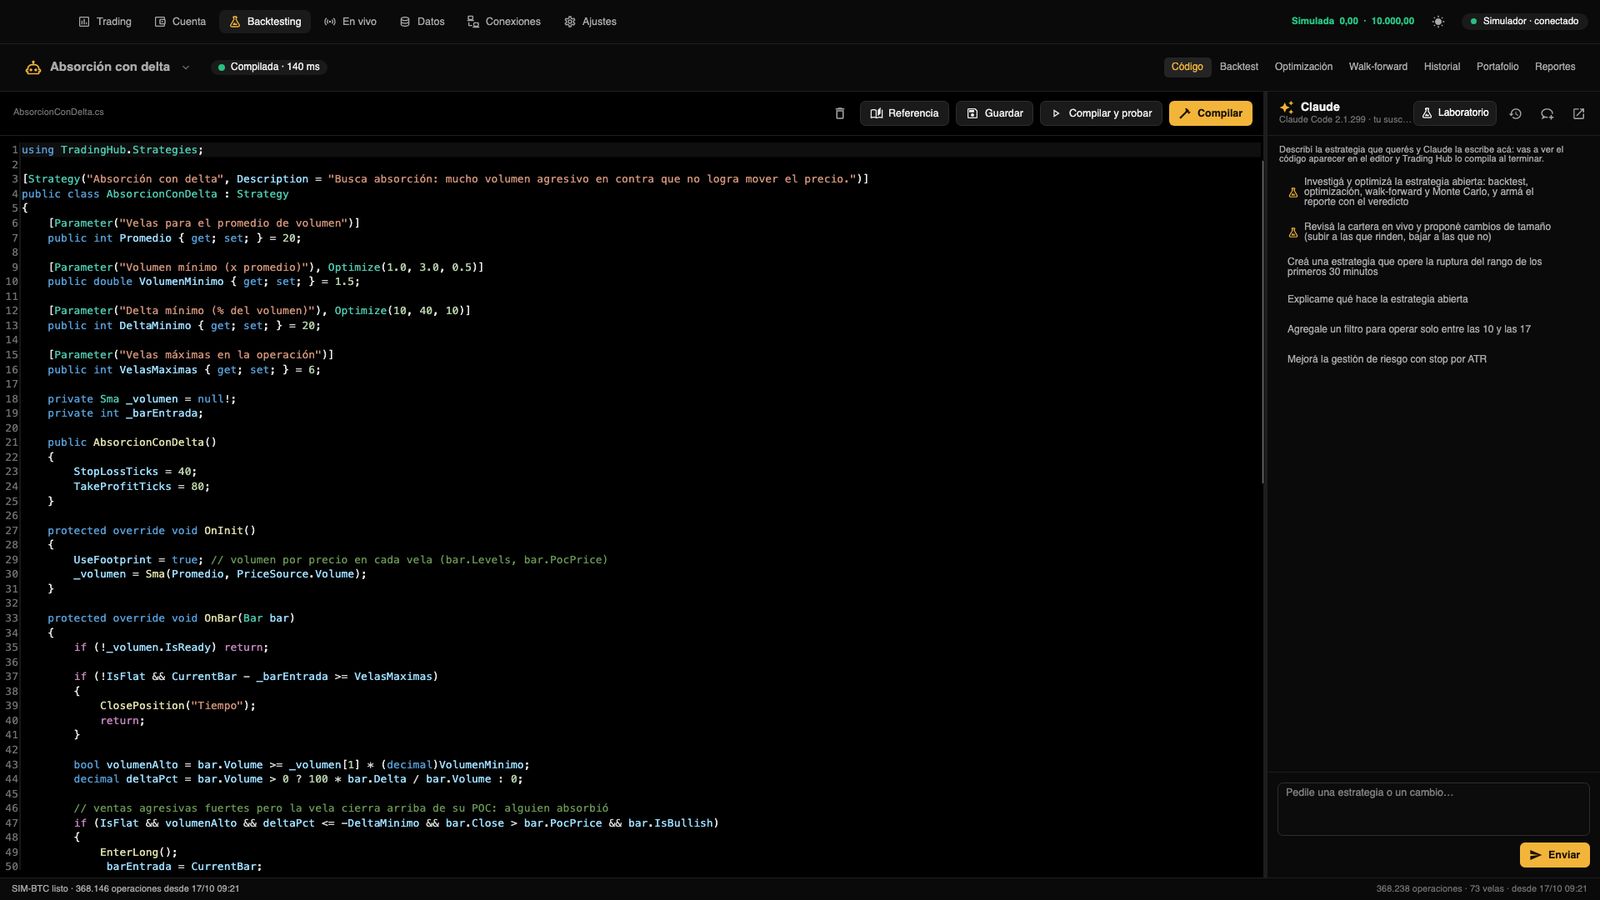The image size is (1600, 900).
Task: Open the Portafolio tab
Action: click(x=1497, y=67)
